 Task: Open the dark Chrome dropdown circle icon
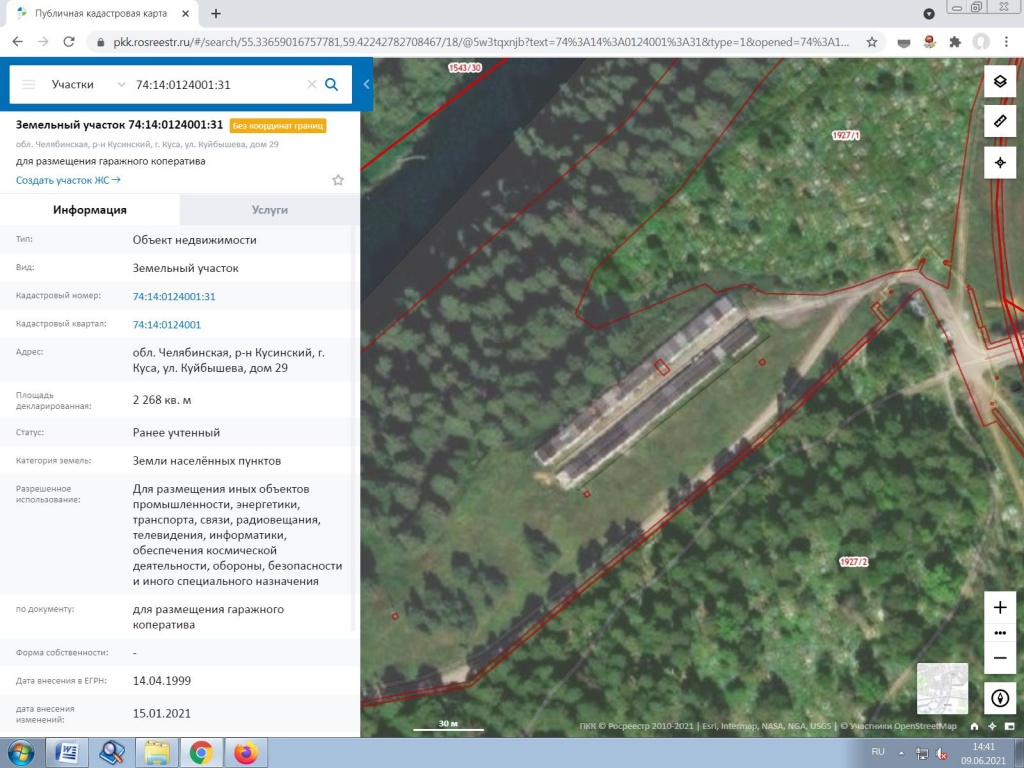pos(929,14)
